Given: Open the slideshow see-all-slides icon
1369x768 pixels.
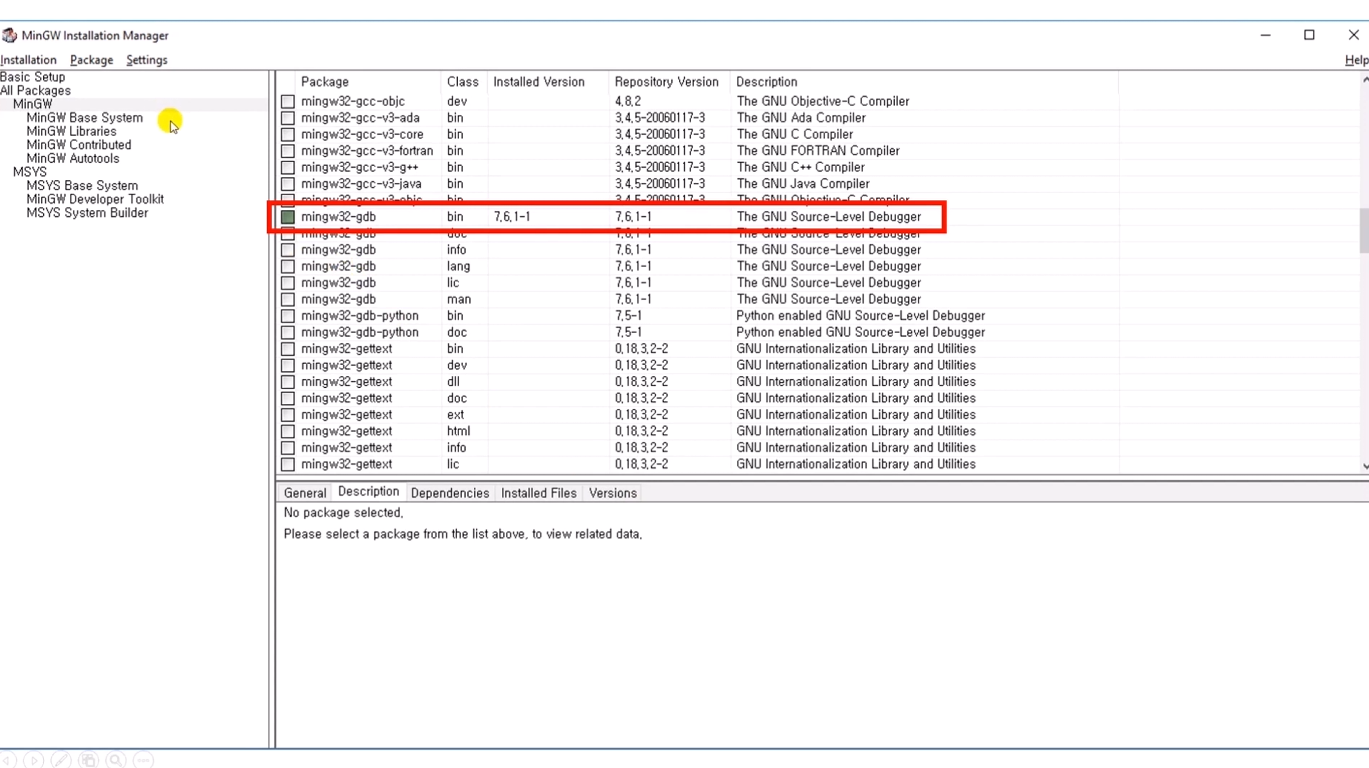Looking at the screenshot, I should [88, 760].
